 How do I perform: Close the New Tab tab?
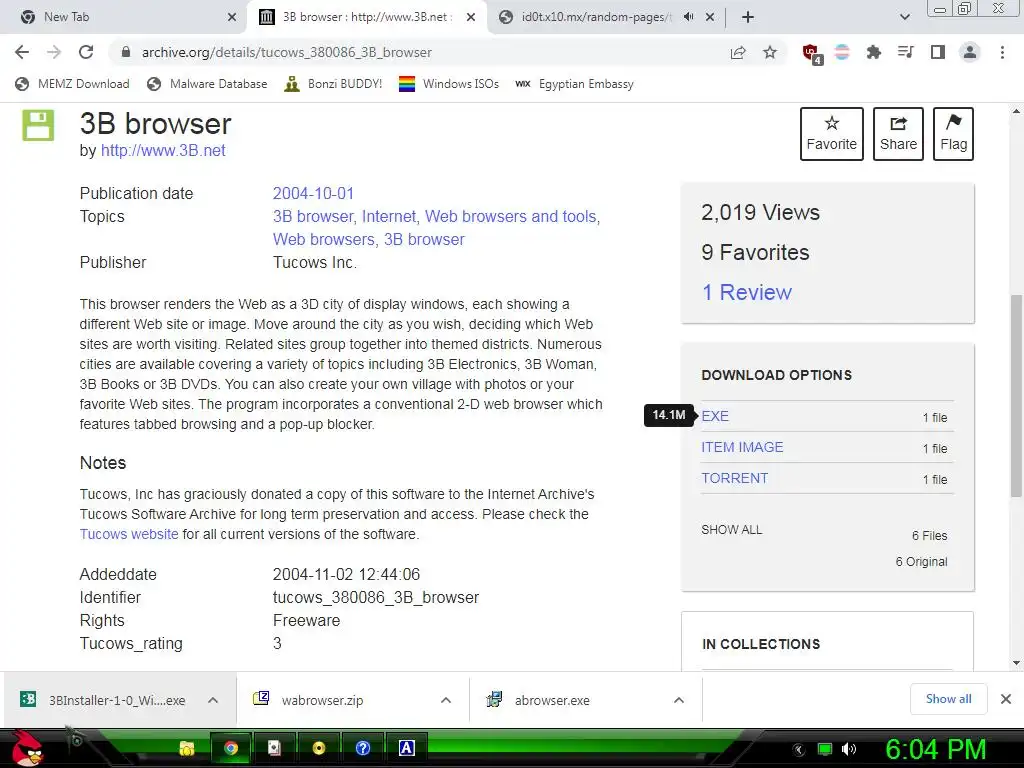[x=232, y=17]
